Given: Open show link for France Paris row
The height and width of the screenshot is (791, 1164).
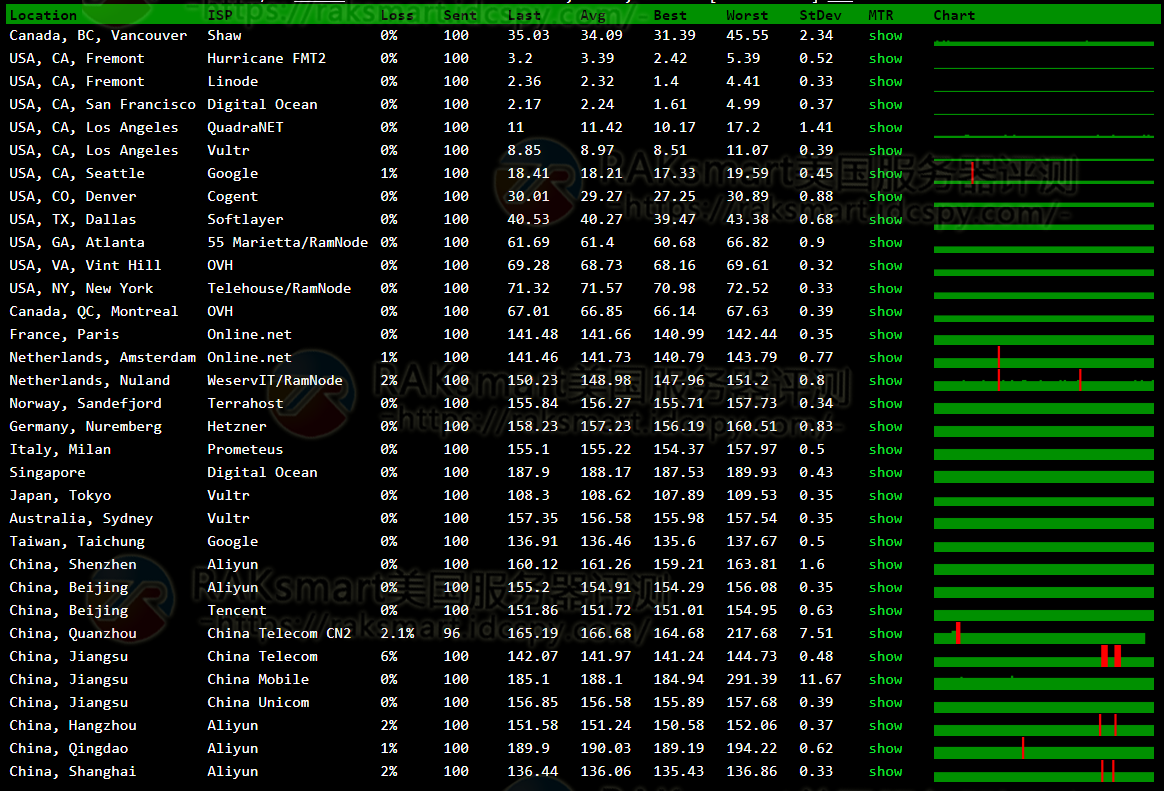Looking at the screenshot, I should coord(886,335).
